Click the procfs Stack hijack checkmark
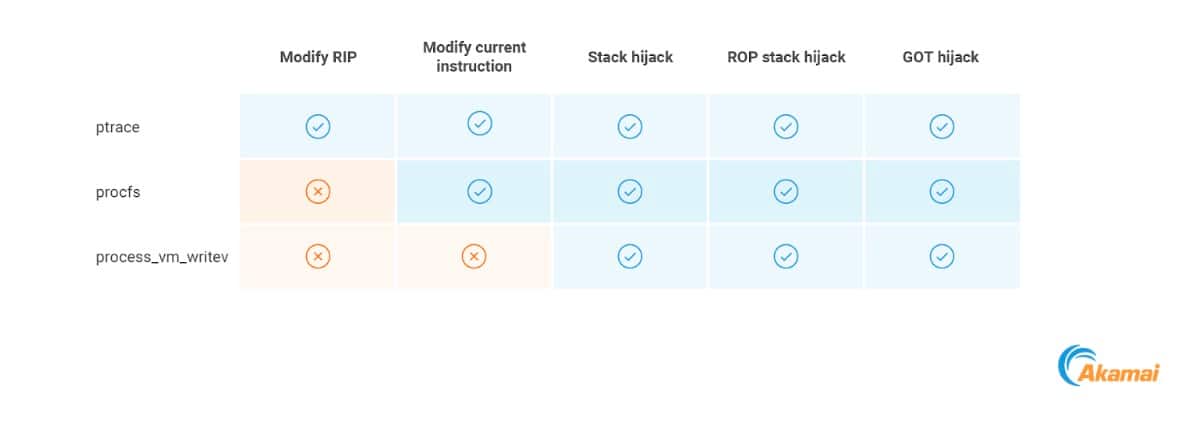 [630, 191]
